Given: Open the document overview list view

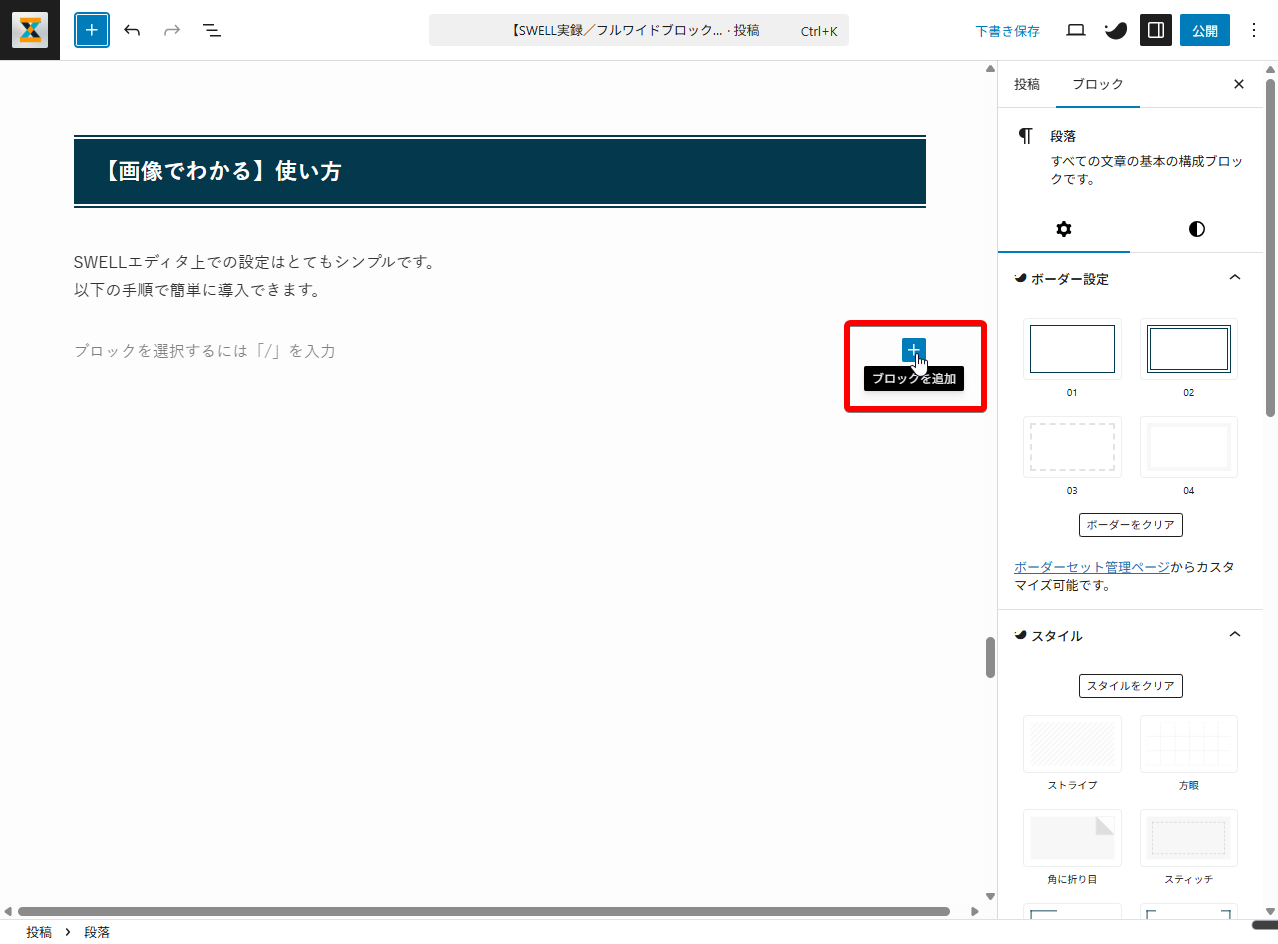Looking at the screenshot, I should [212, 30].
